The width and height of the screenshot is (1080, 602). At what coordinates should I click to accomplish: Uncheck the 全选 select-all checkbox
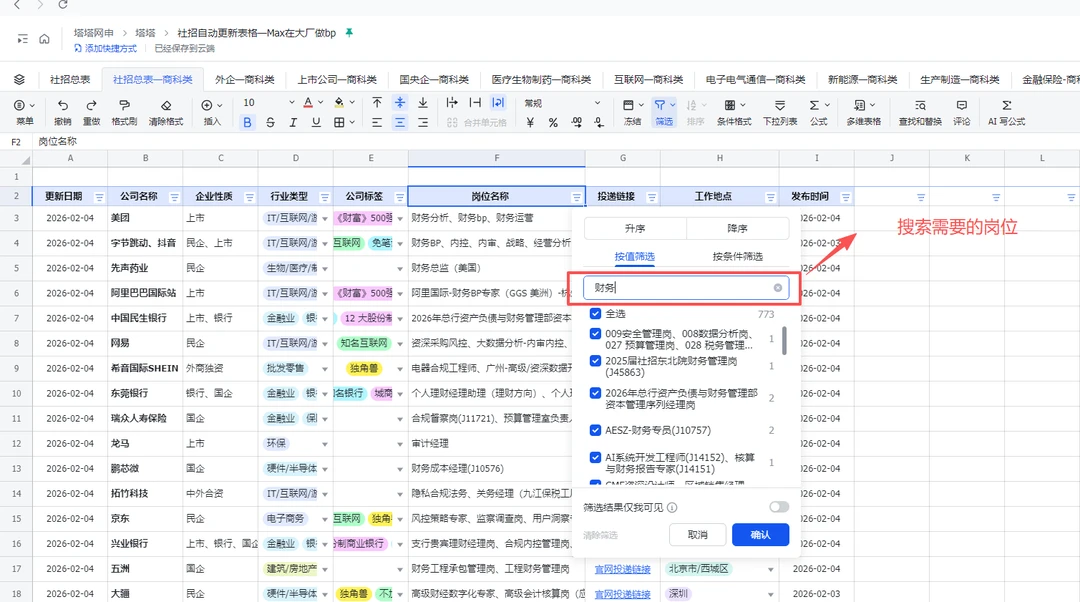(x=596, y=314)
